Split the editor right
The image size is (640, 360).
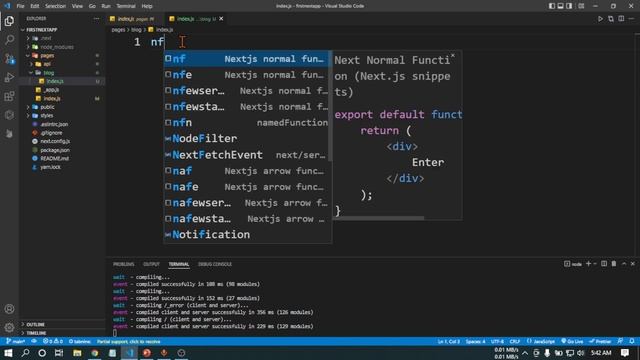tap(621, 19)
